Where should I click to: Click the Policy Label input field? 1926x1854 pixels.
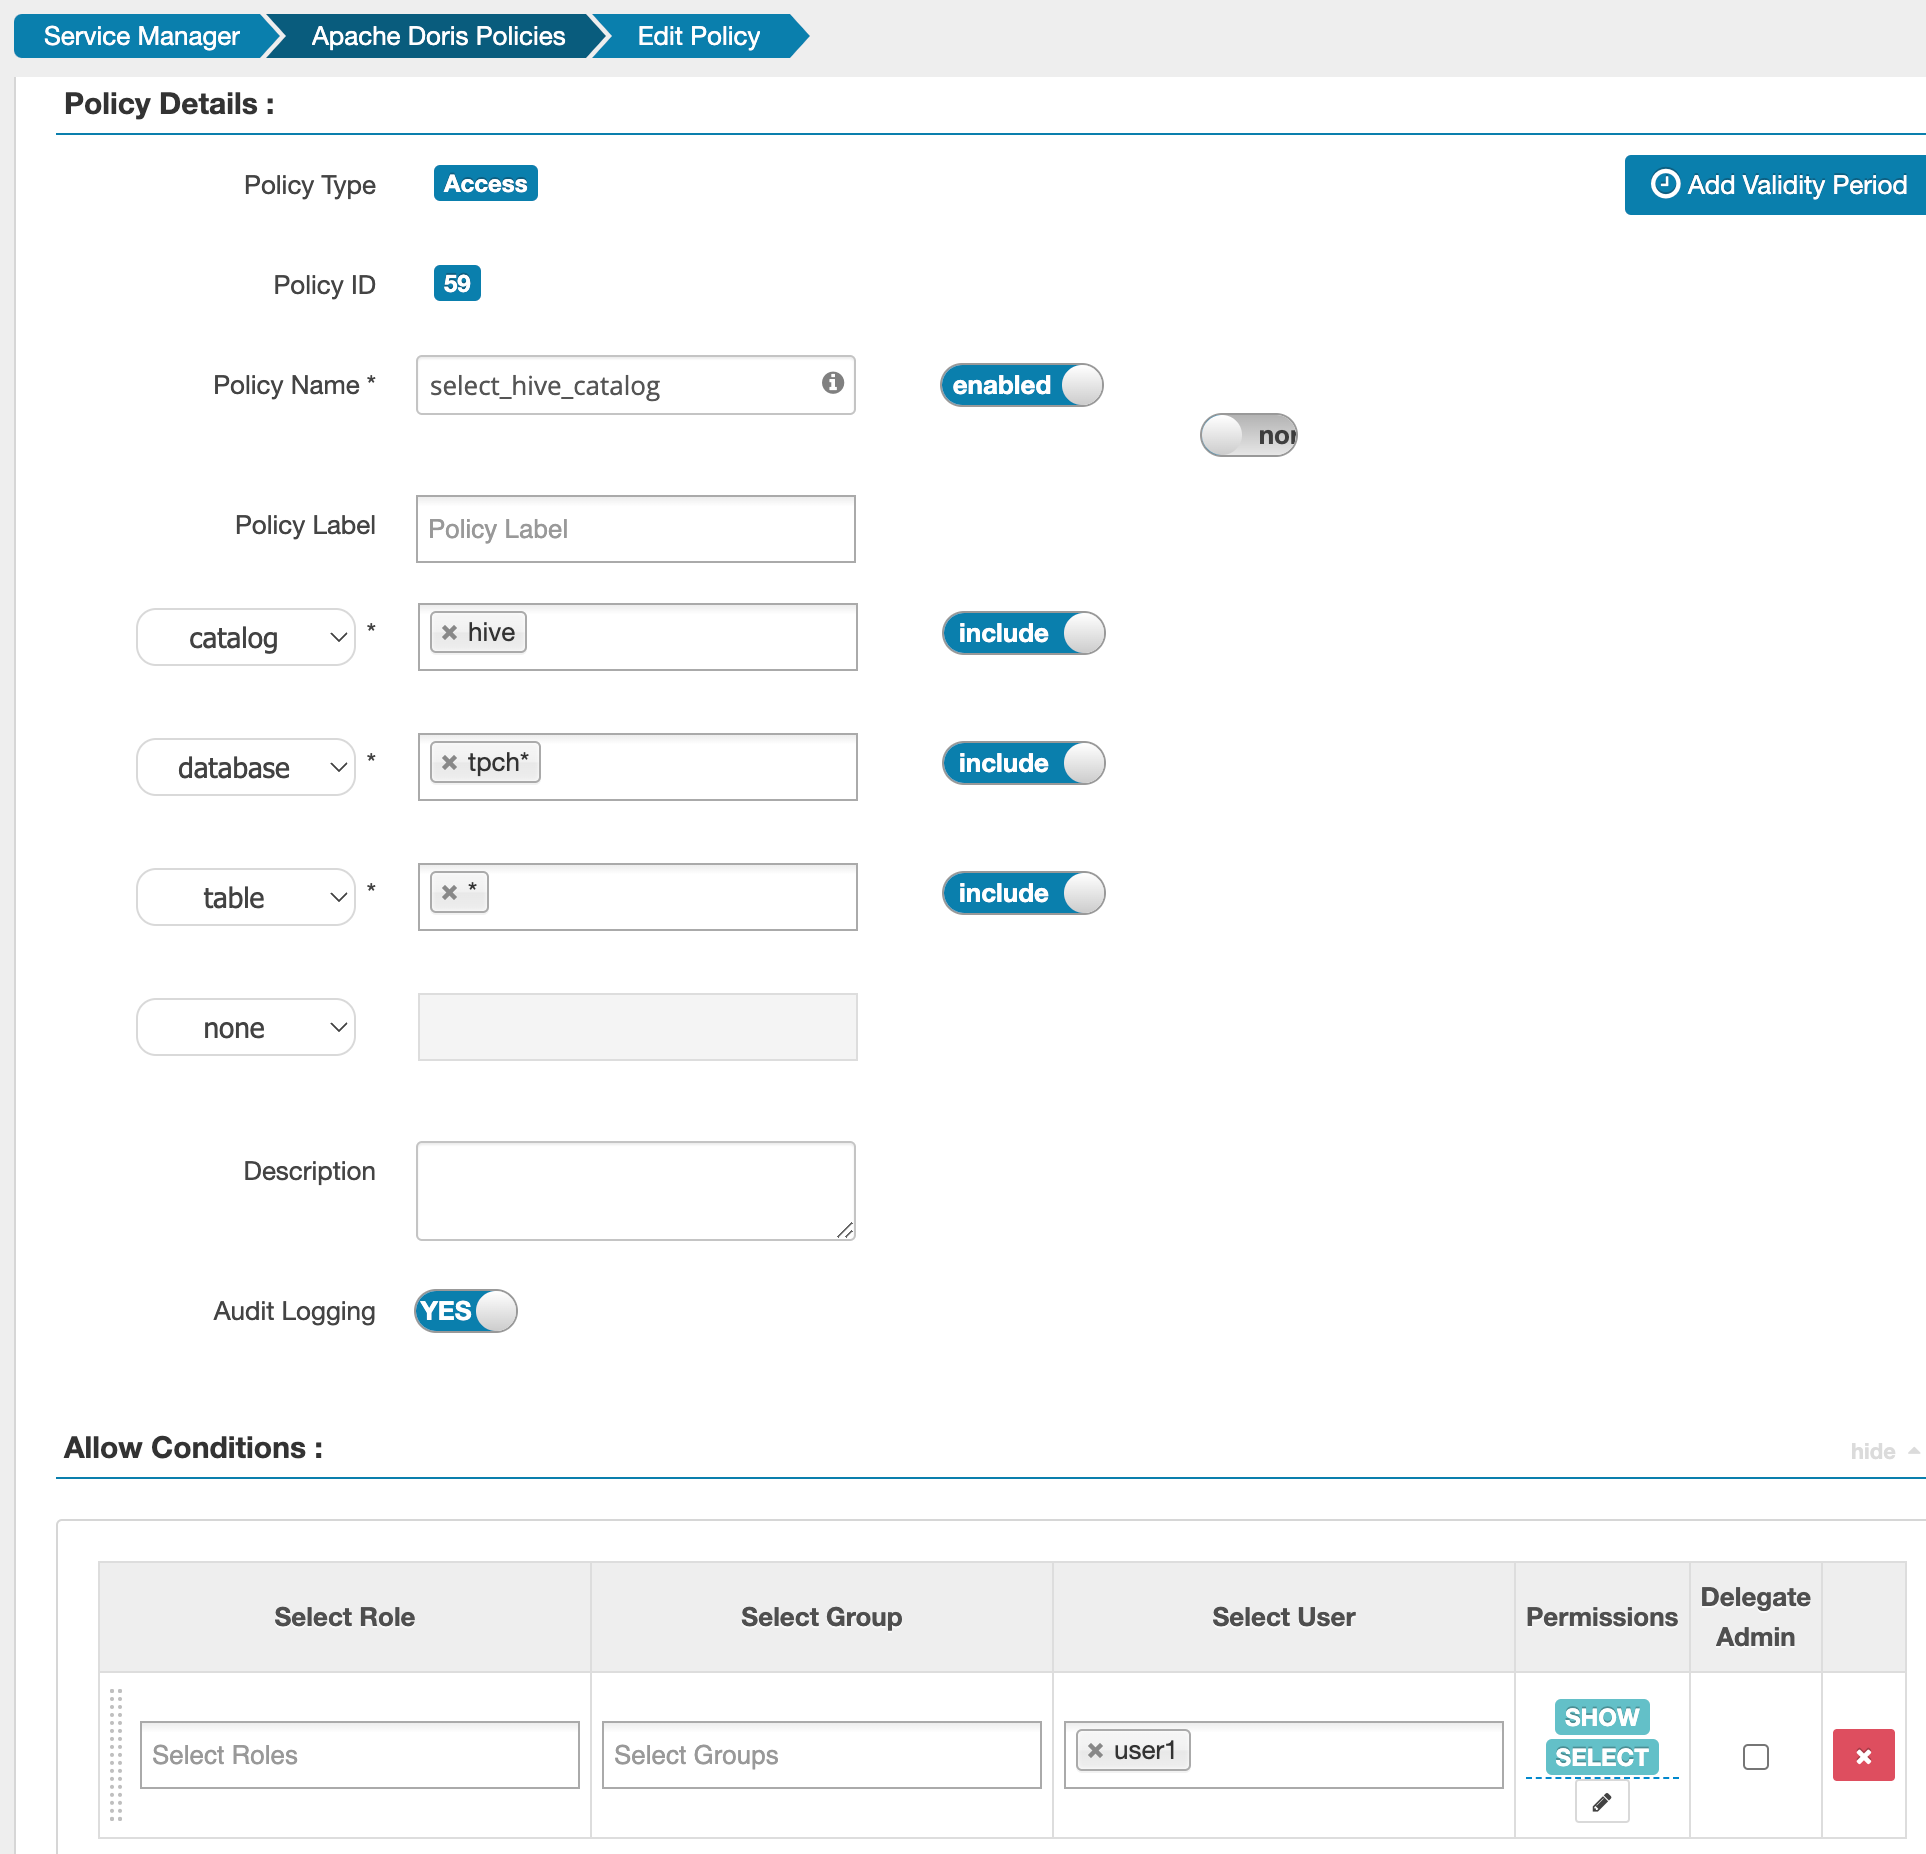[636, 529]
